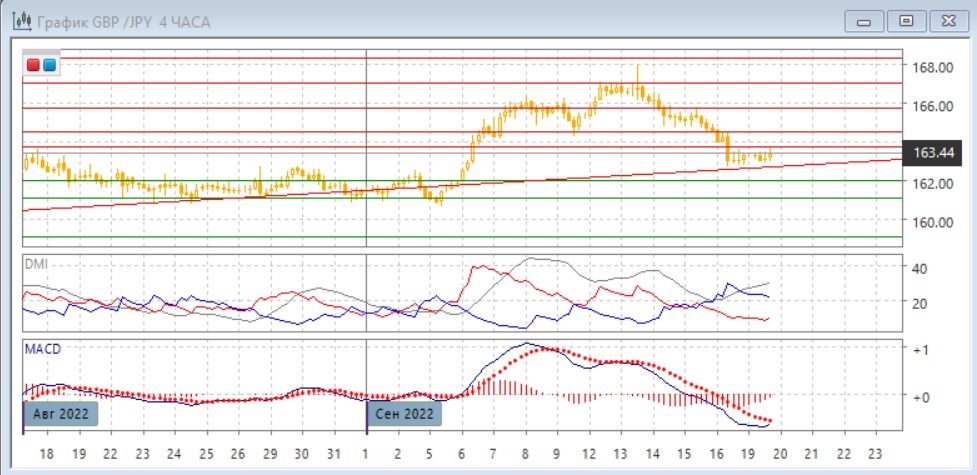Click the red square chart button
The width and height of the screenshot is (977, 475).
click(x=34, y=65)
